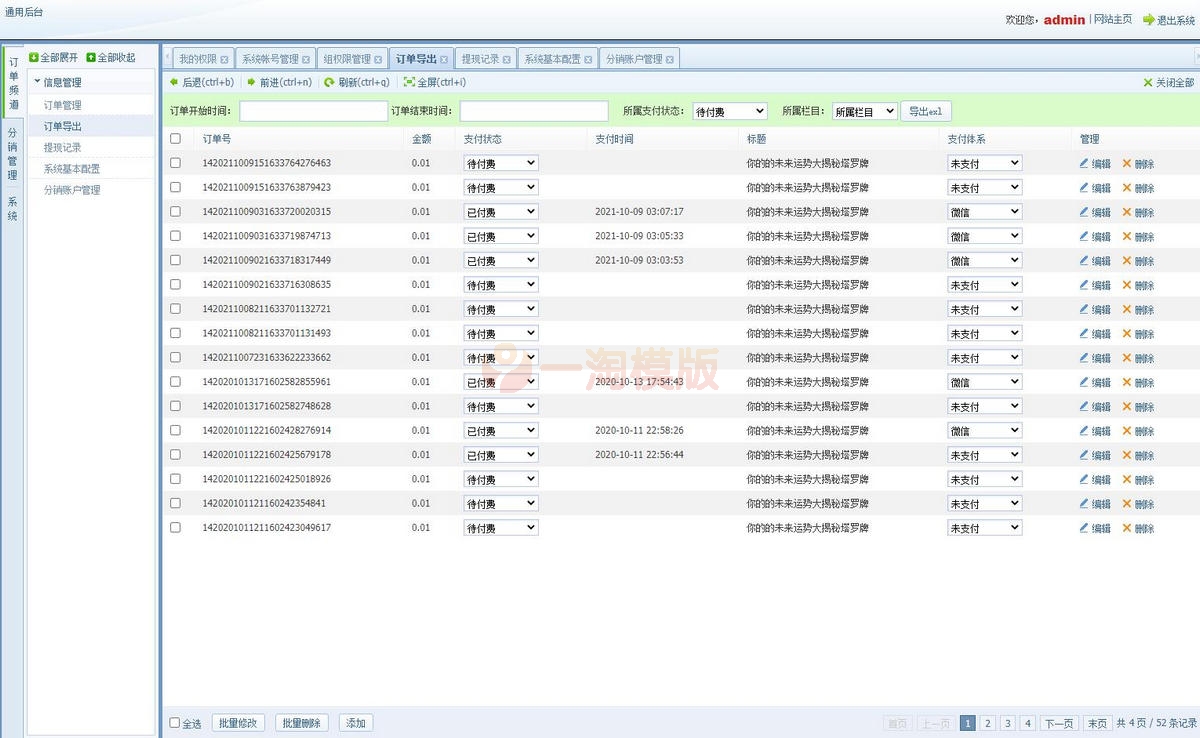The height and width of the screenshot is (738, 1200).
Task: Close the 提现记录 tab with its x
Action: pyautogui.click(x=507, y=60)
